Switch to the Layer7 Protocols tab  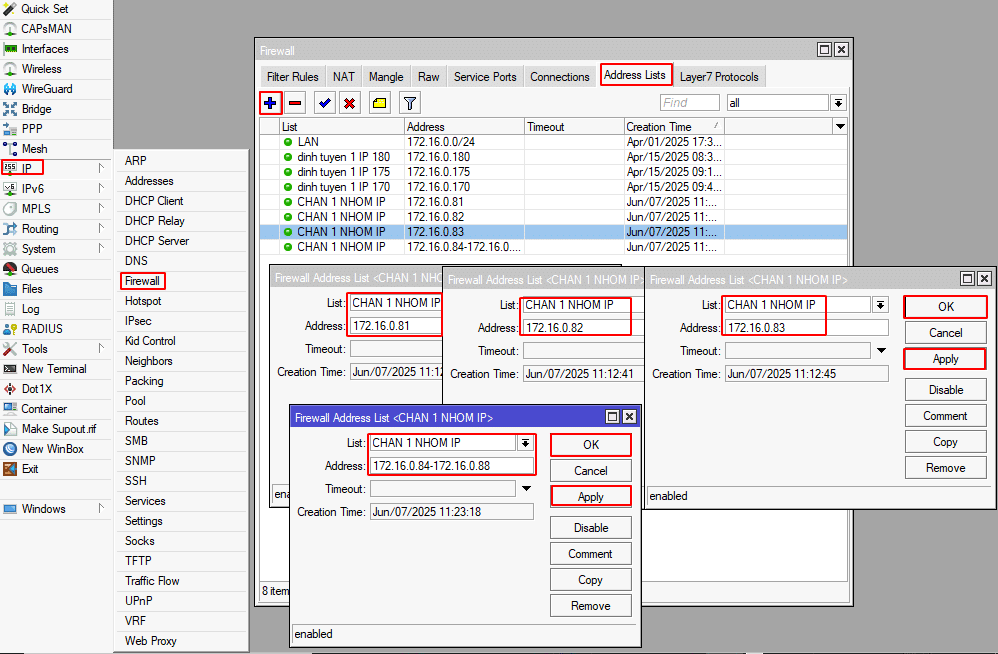click(719, 77)
